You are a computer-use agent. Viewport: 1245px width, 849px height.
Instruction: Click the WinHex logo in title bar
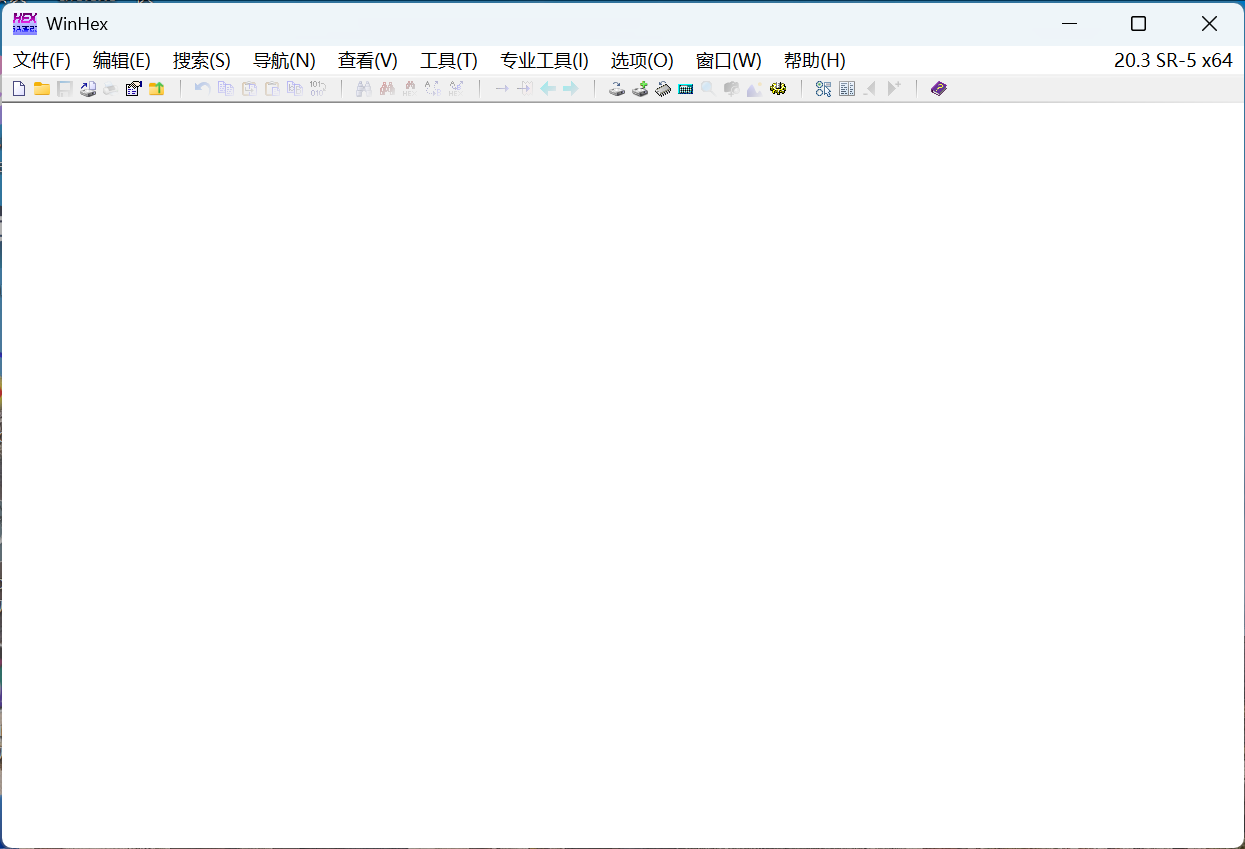(x=25, y=24)
